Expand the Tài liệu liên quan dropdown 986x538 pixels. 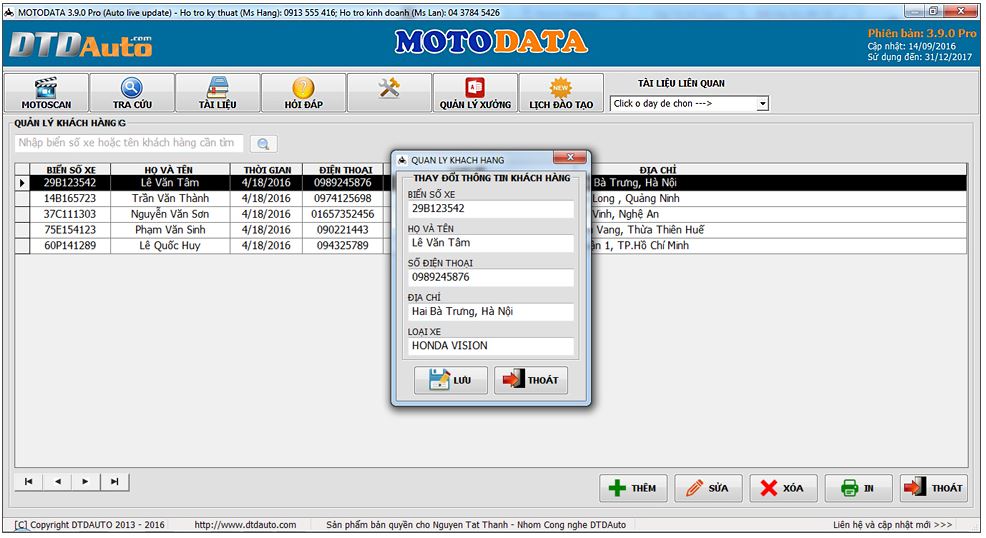pyautogui.click(x=762, y=104)
